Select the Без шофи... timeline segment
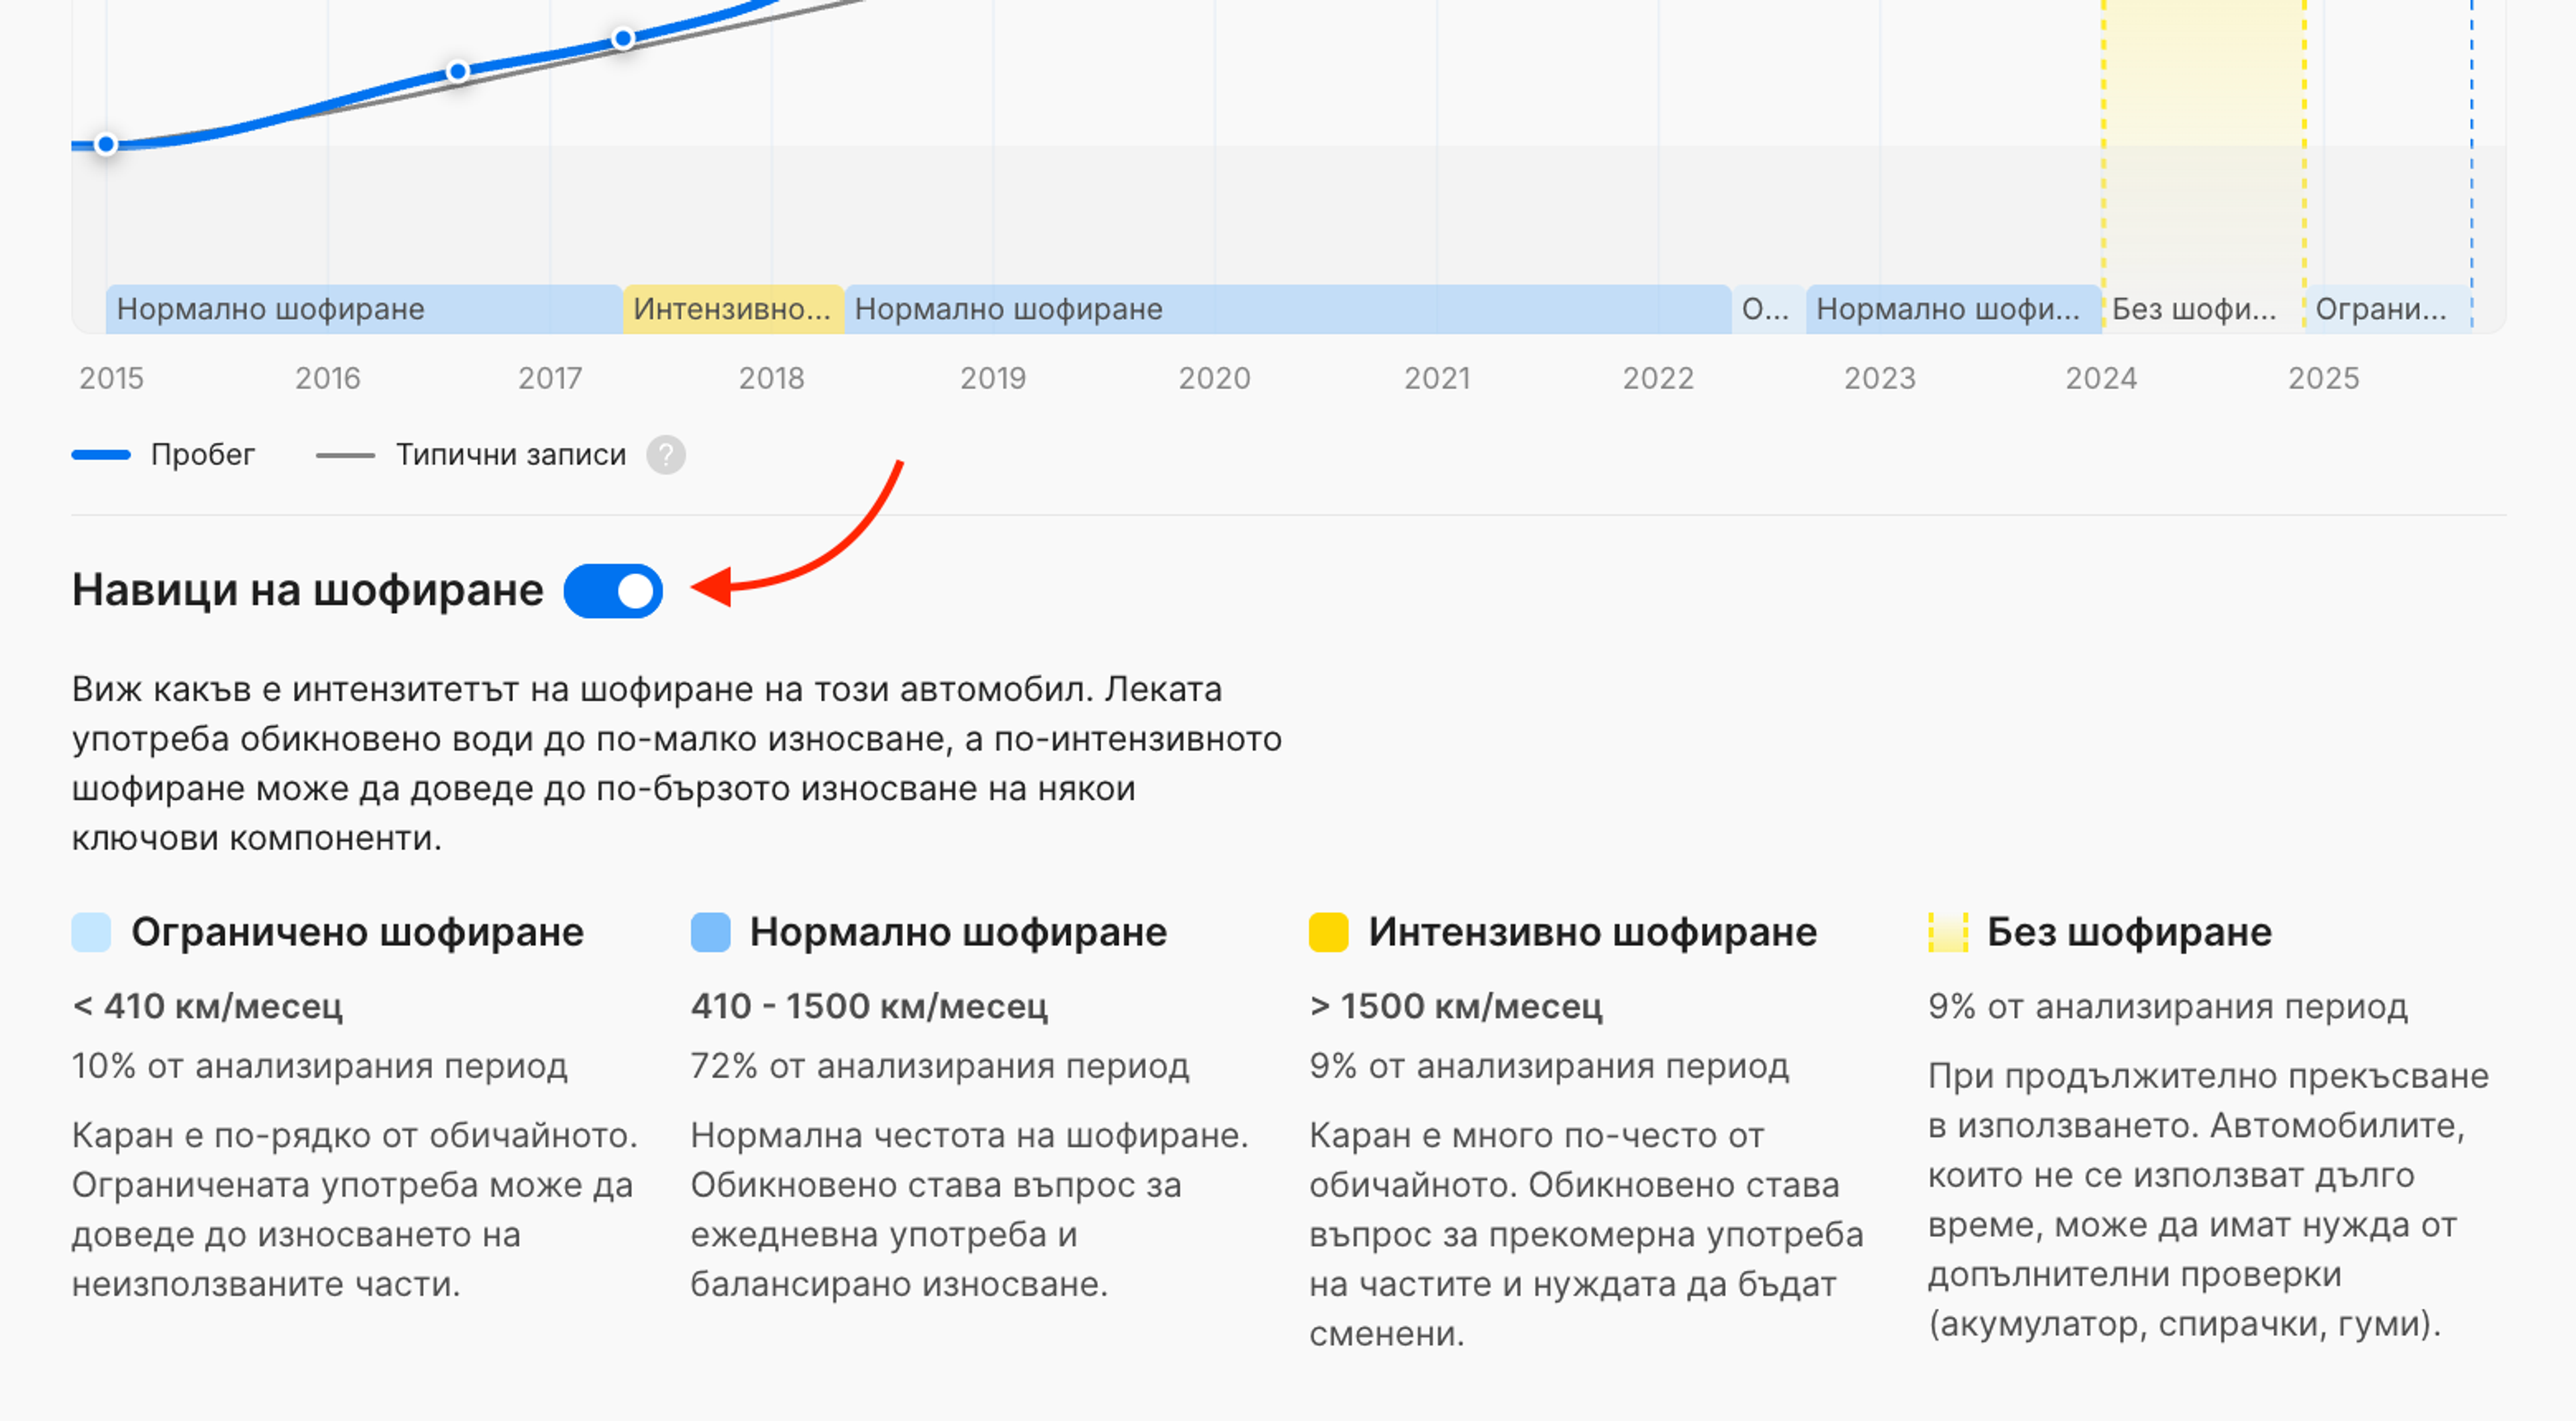The width and height of the screenshot is (2576, 1421). pos(2204,309)
